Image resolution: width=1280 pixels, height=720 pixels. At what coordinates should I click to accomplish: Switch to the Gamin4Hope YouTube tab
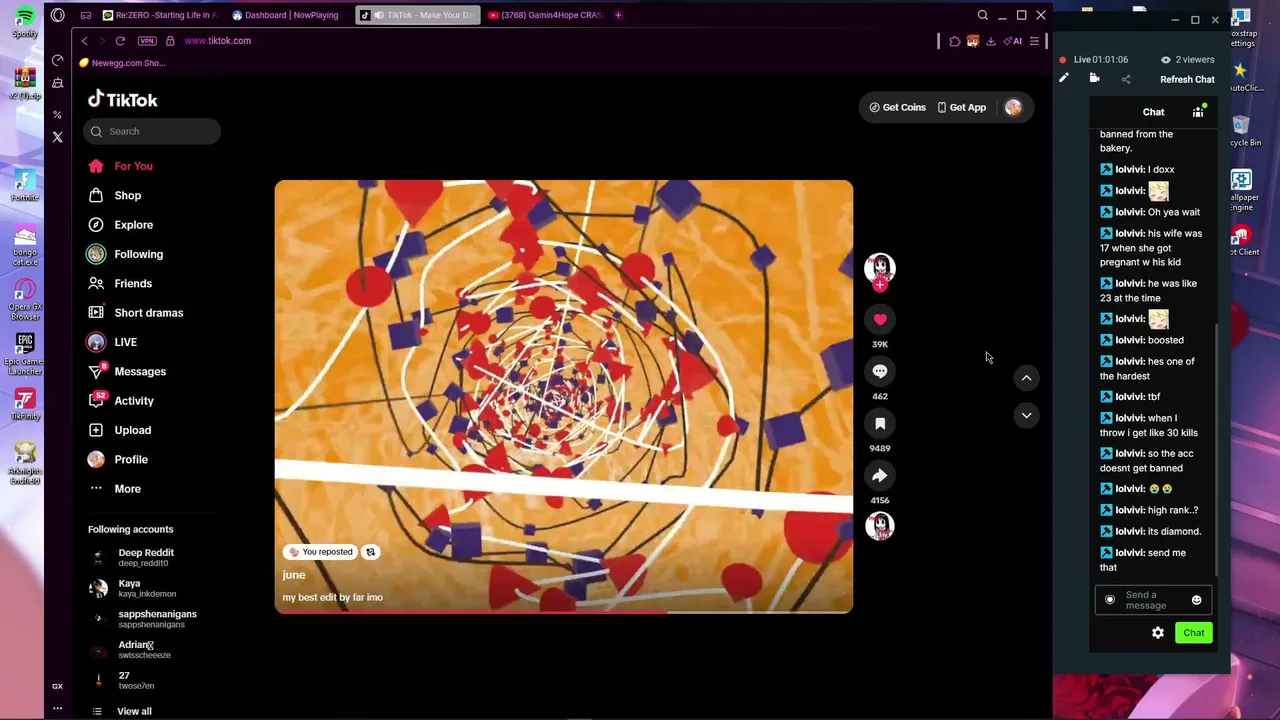click(546, 15)
